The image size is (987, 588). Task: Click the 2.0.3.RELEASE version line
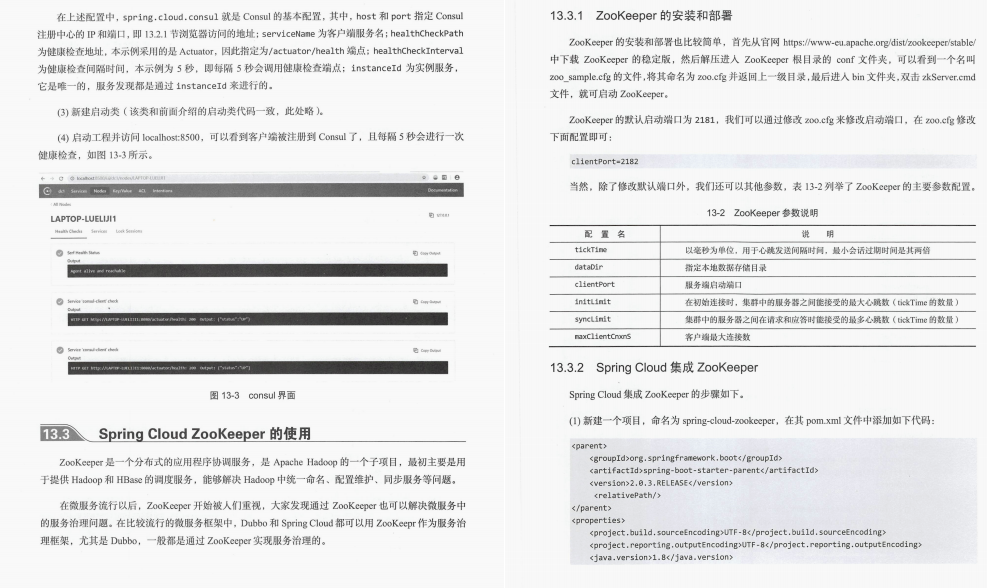click(661, 483)
